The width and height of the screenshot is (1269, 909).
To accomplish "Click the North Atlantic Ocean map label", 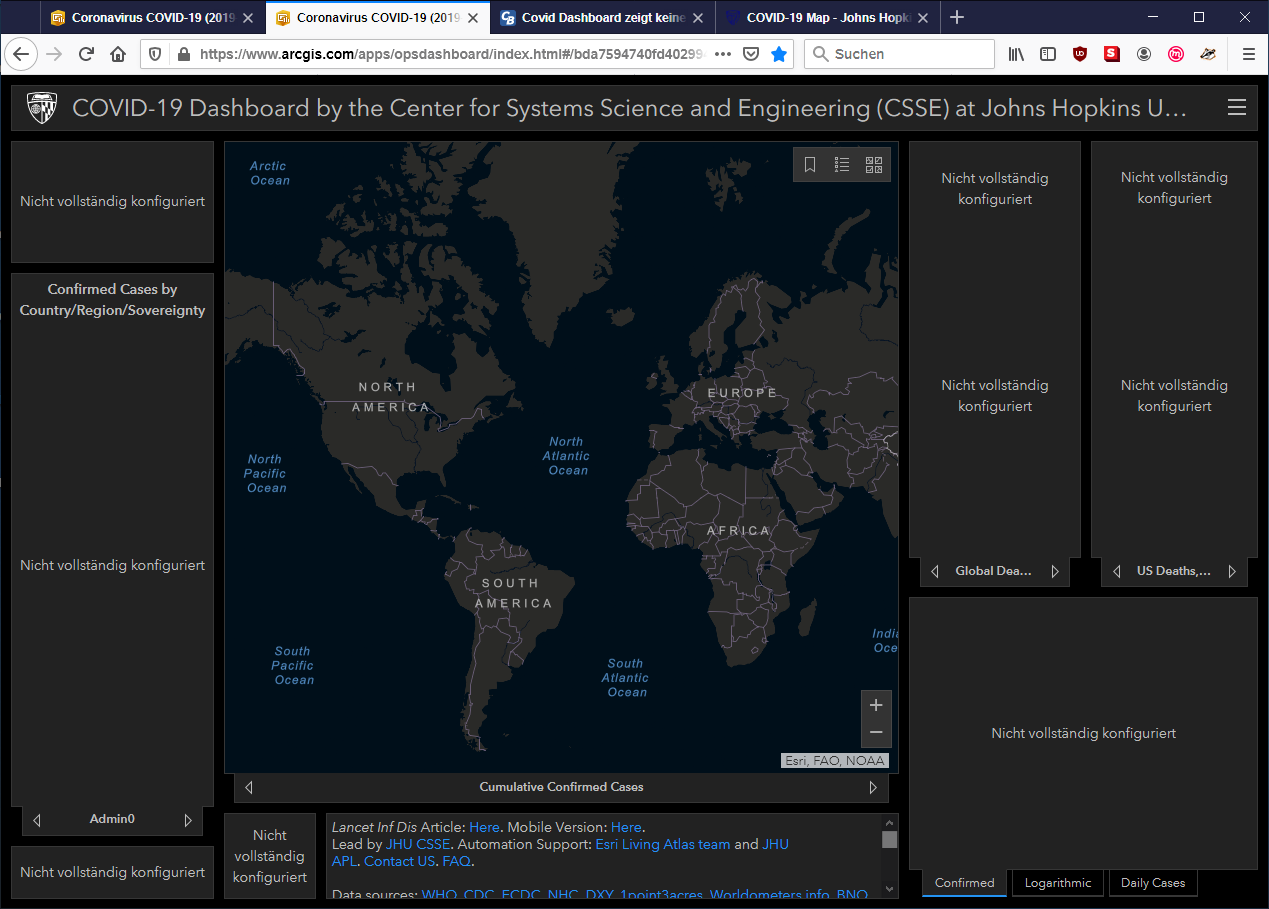I will 566,456.
